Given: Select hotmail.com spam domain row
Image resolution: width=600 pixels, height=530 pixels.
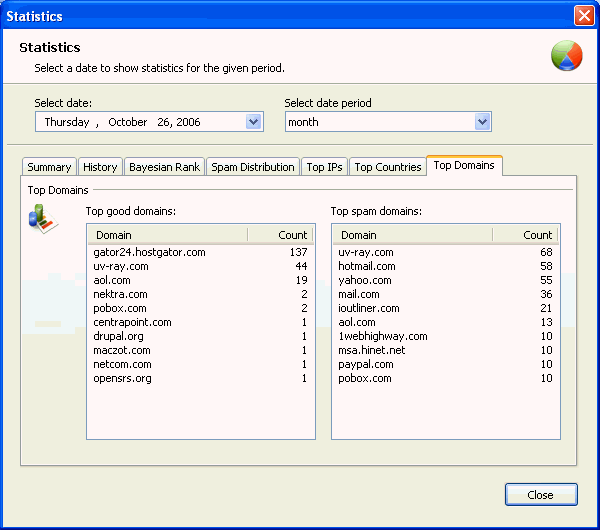Looking at the screenshot, I should click(x=446, y=266).
